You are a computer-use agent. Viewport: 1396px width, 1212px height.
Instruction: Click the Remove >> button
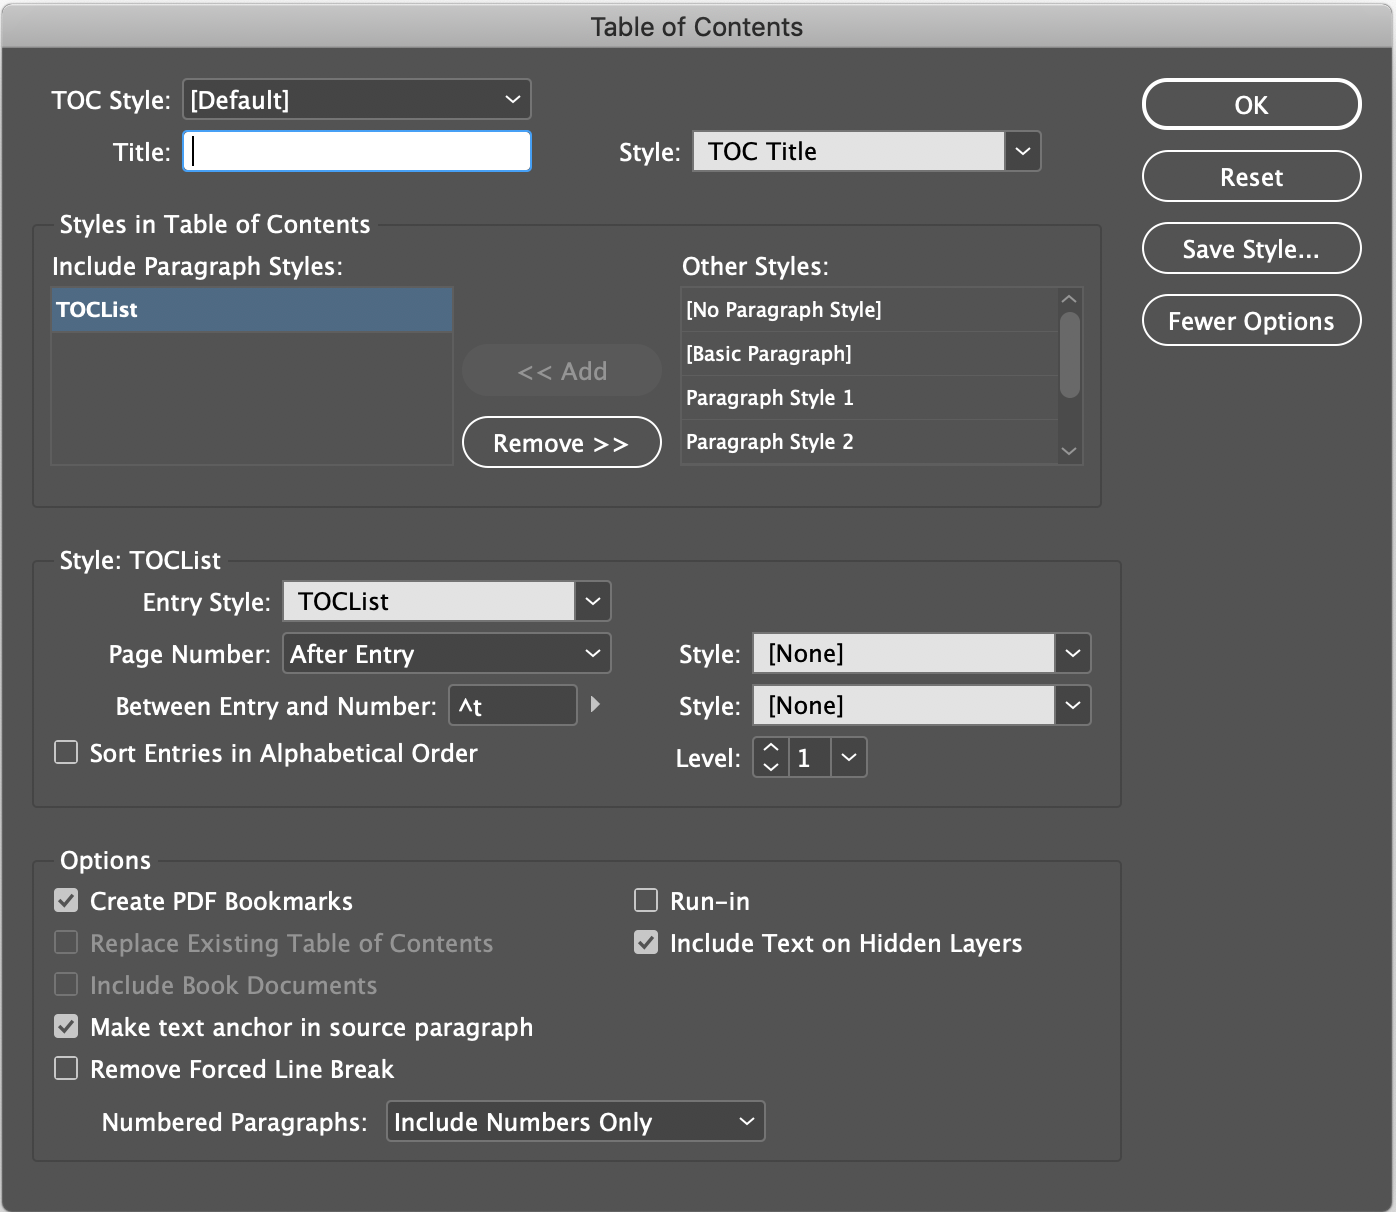coord(561,443)
